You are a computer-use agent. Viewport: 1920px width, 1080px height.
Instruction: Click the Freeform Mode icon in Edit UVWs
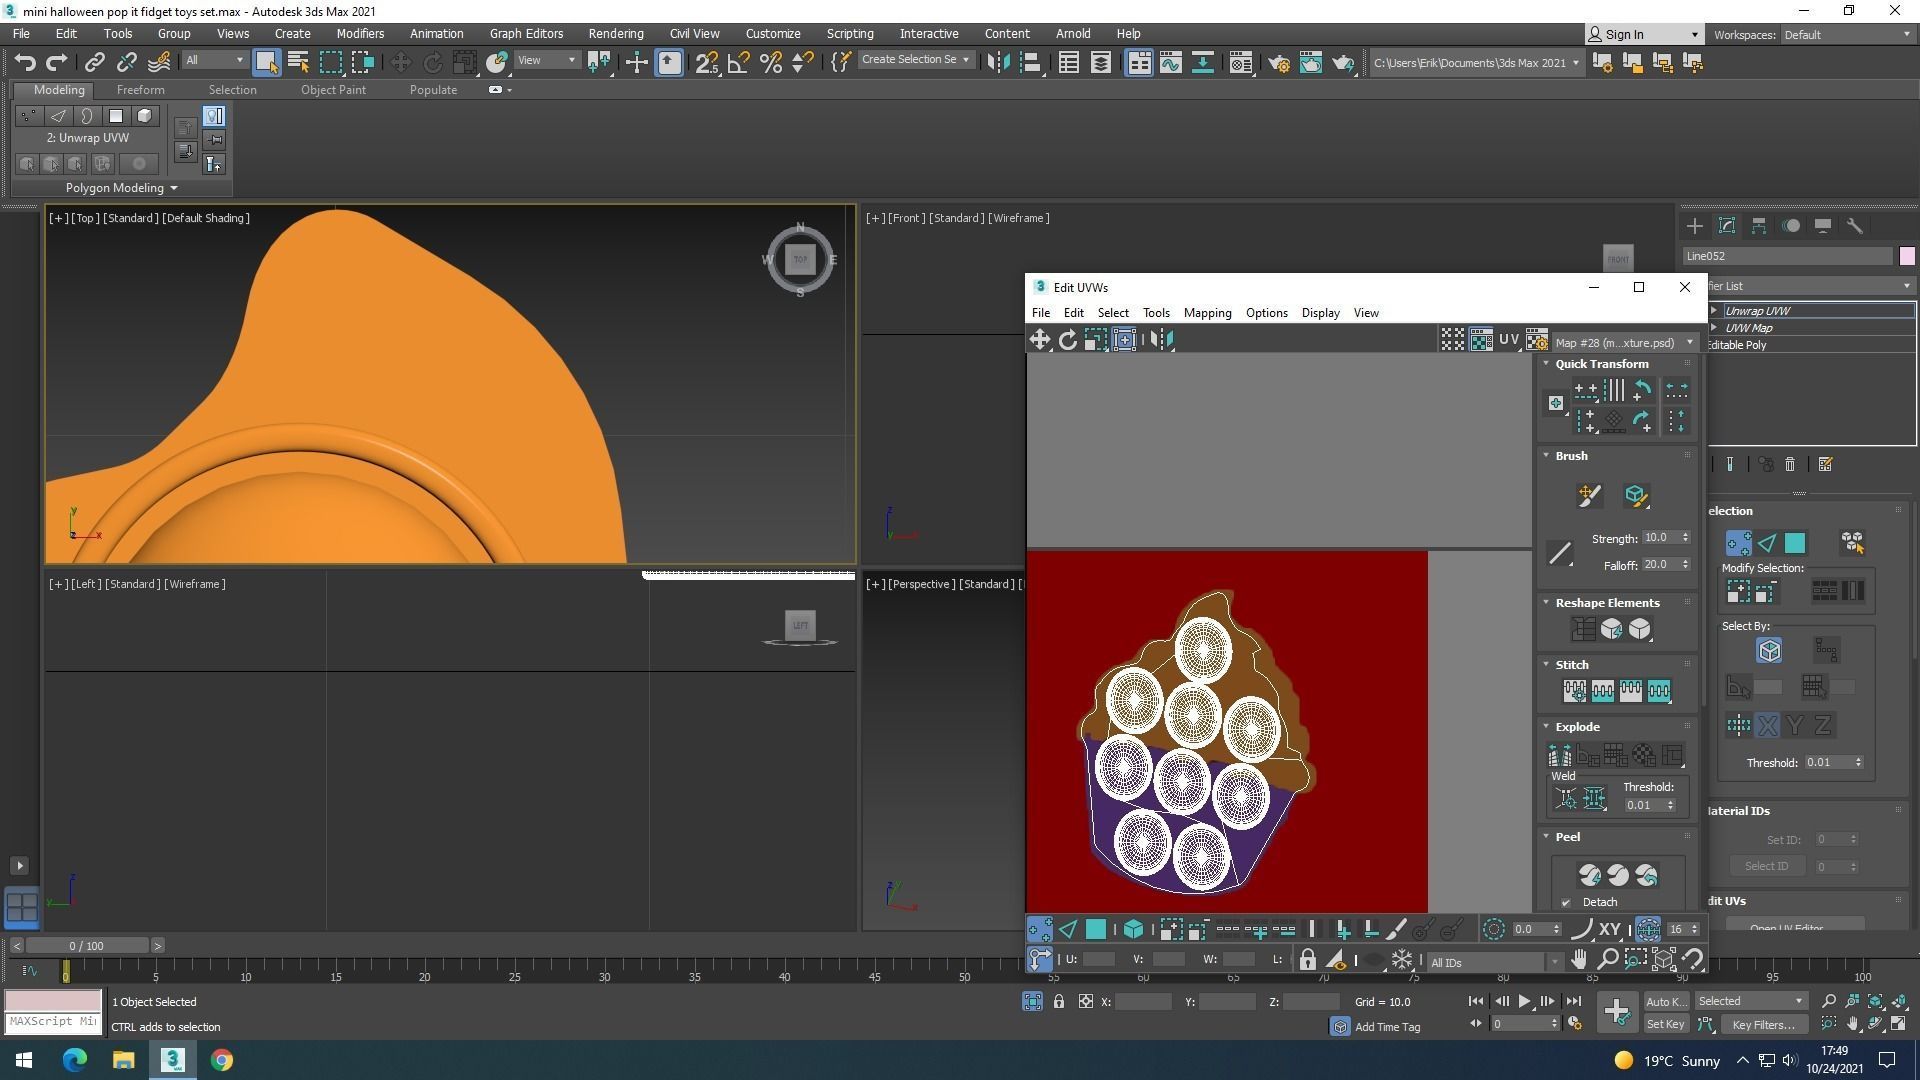[1124, 340]
